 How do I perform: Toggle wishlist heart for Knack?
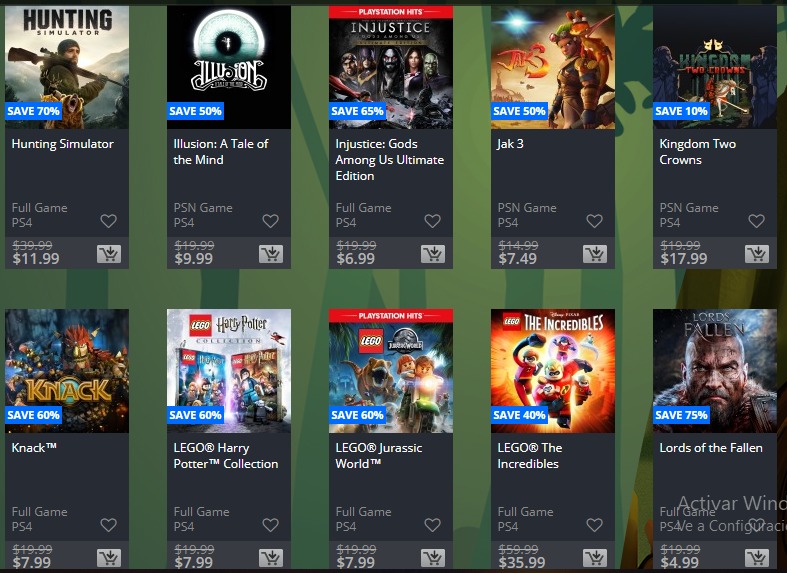(x=108, y=525)
